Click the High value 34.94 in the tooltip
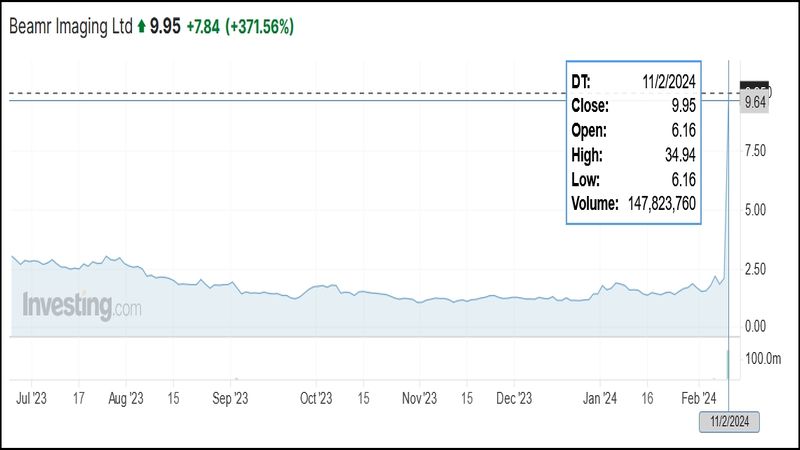 point(679,154)
